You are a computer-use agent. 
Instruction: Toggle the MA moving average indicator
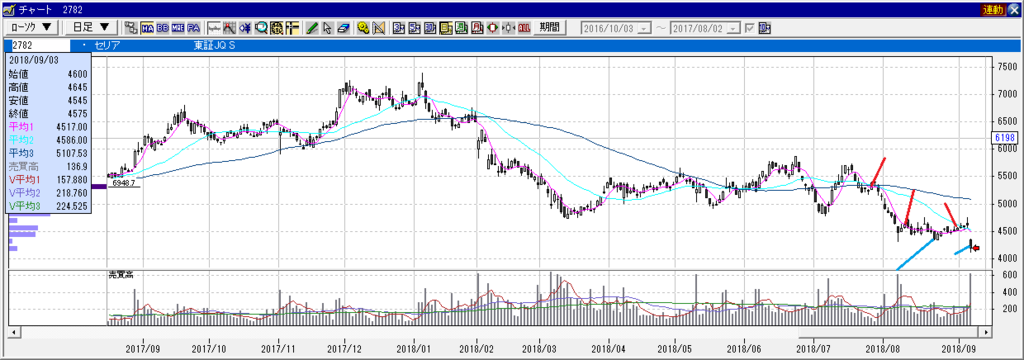146,27
